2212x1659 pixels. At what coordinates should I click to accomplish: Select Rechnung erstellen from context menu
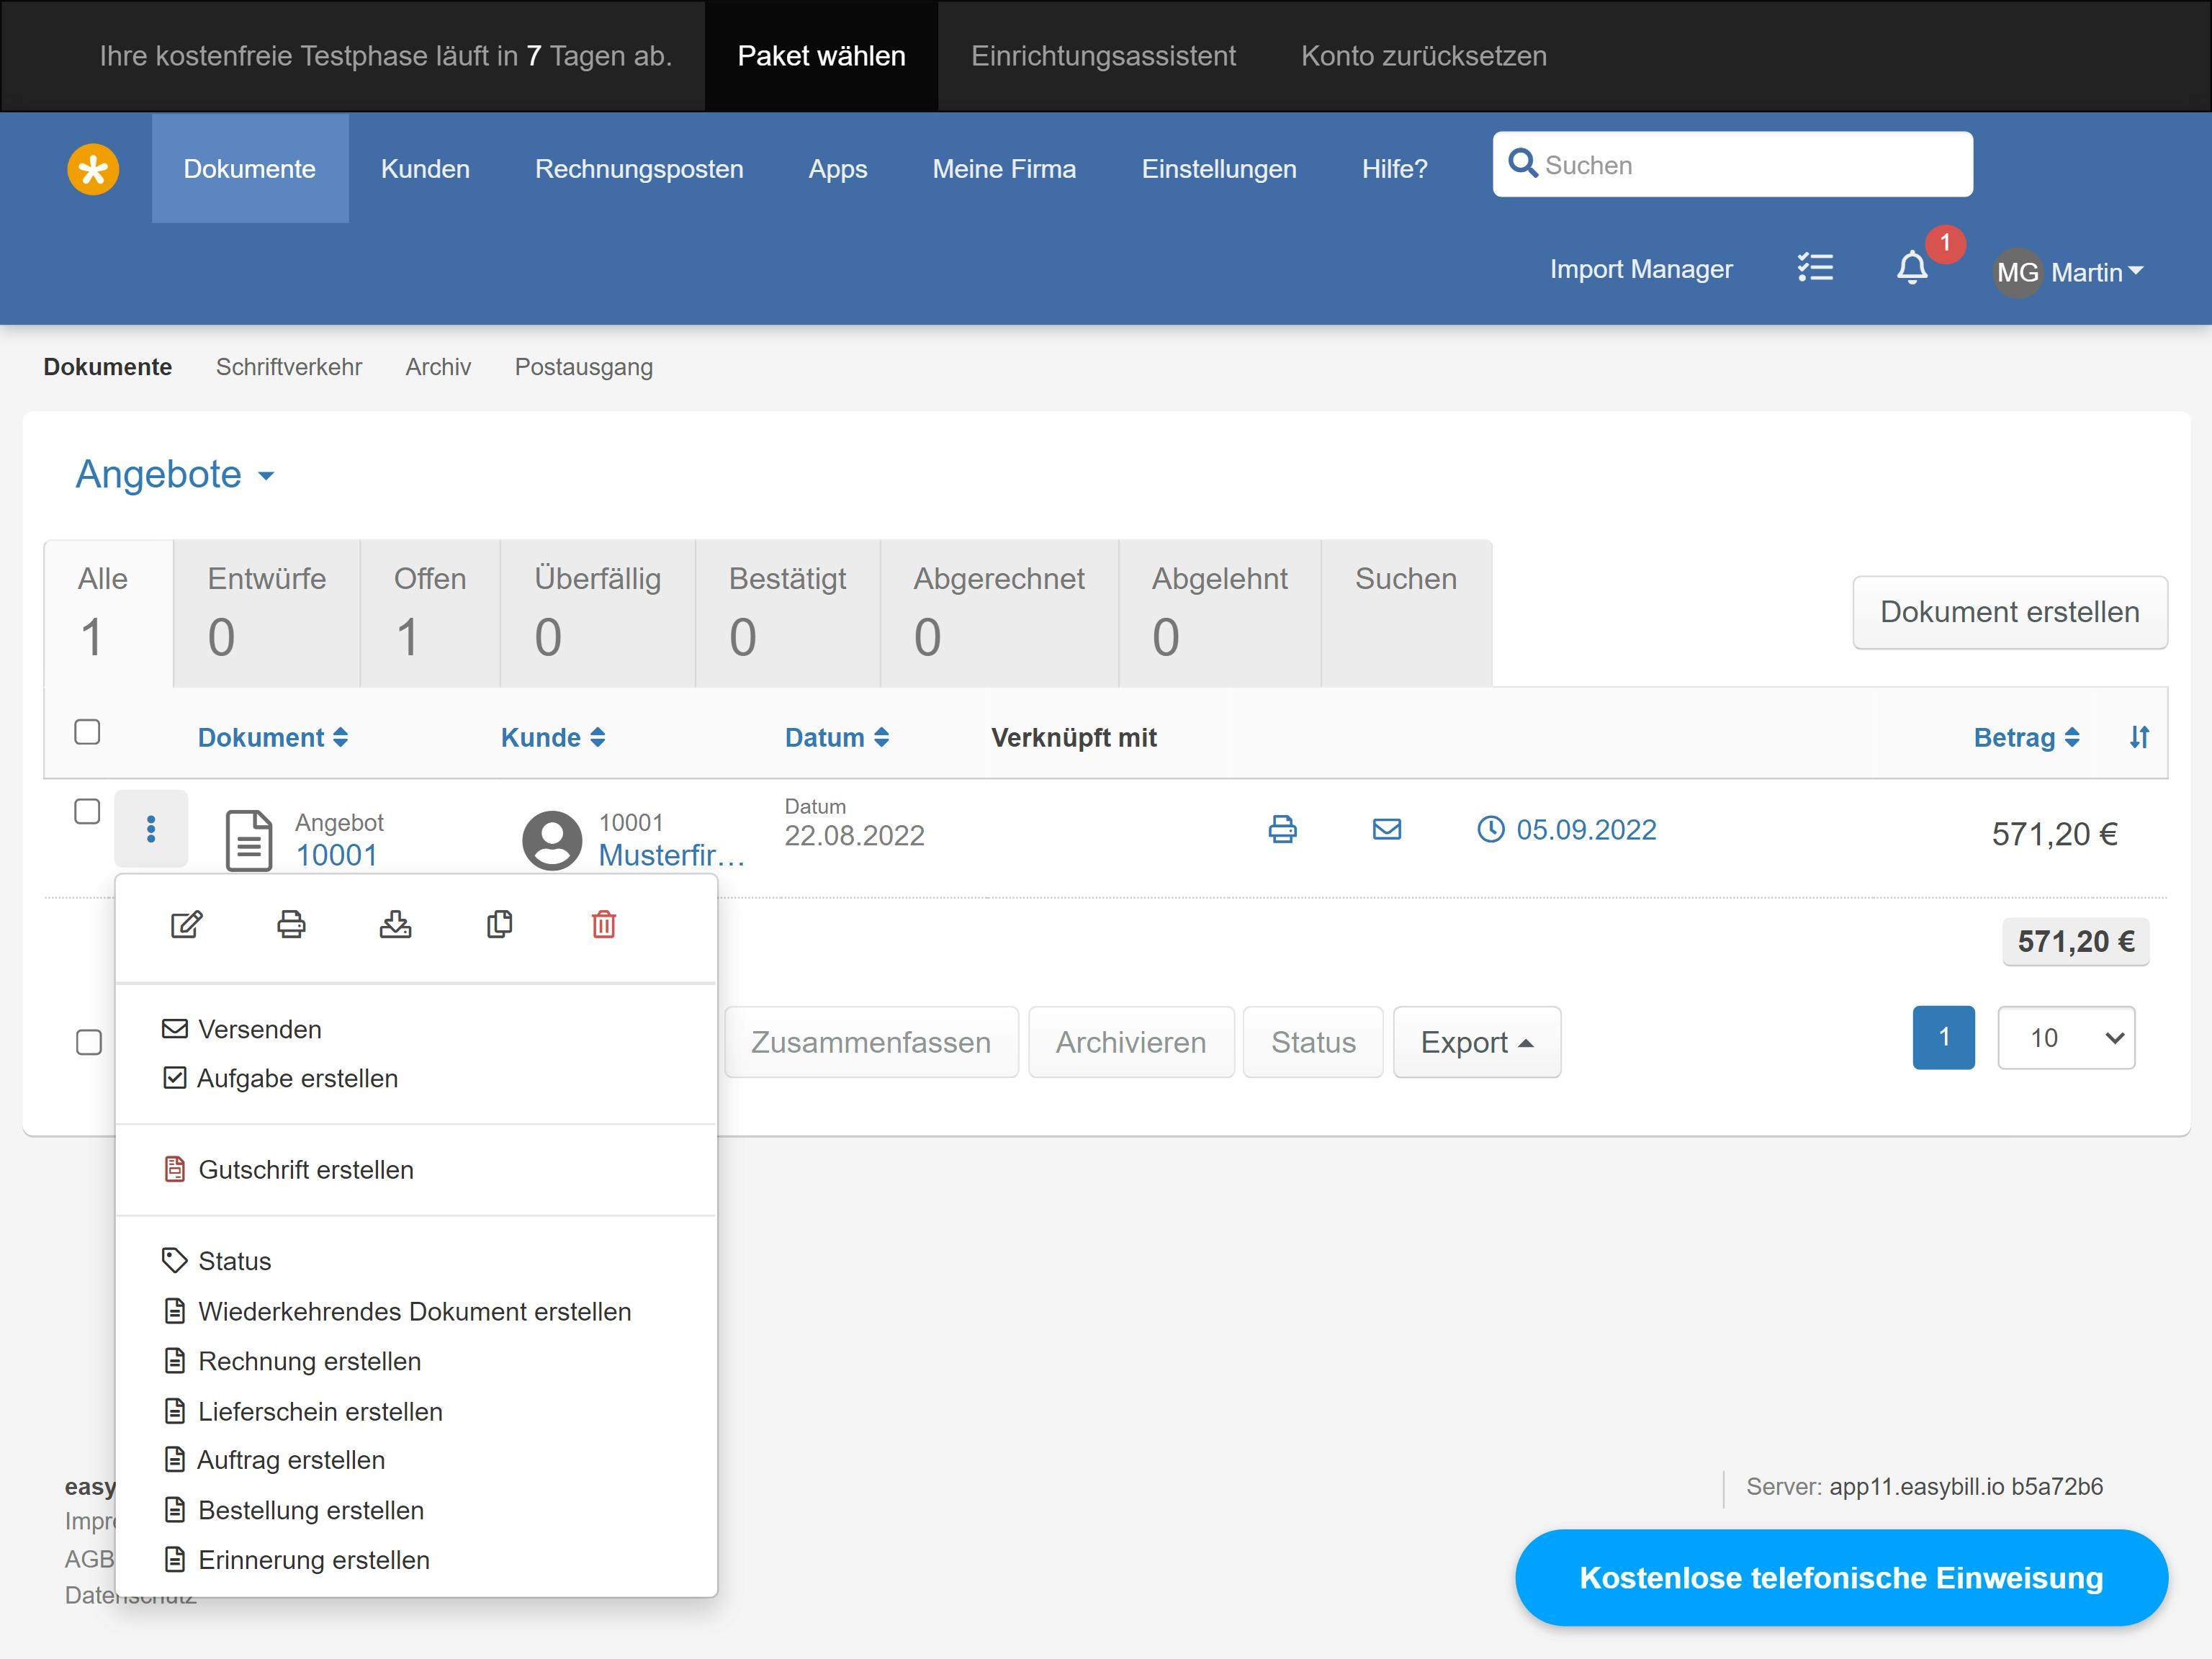[309, 1361]
